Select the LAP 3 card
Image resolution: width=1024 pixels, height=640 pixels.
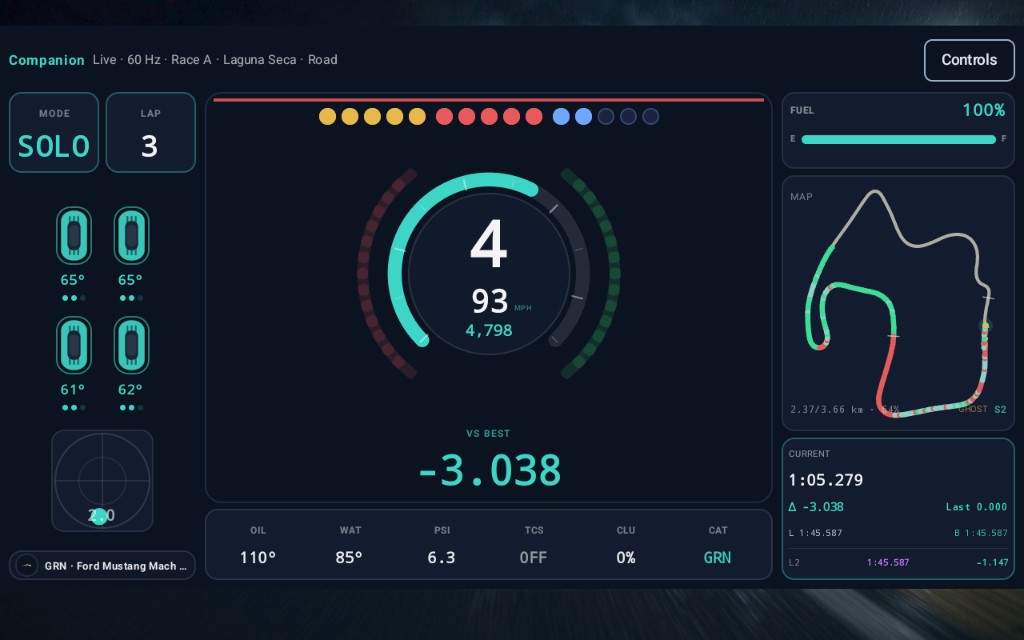click(150, 133)
